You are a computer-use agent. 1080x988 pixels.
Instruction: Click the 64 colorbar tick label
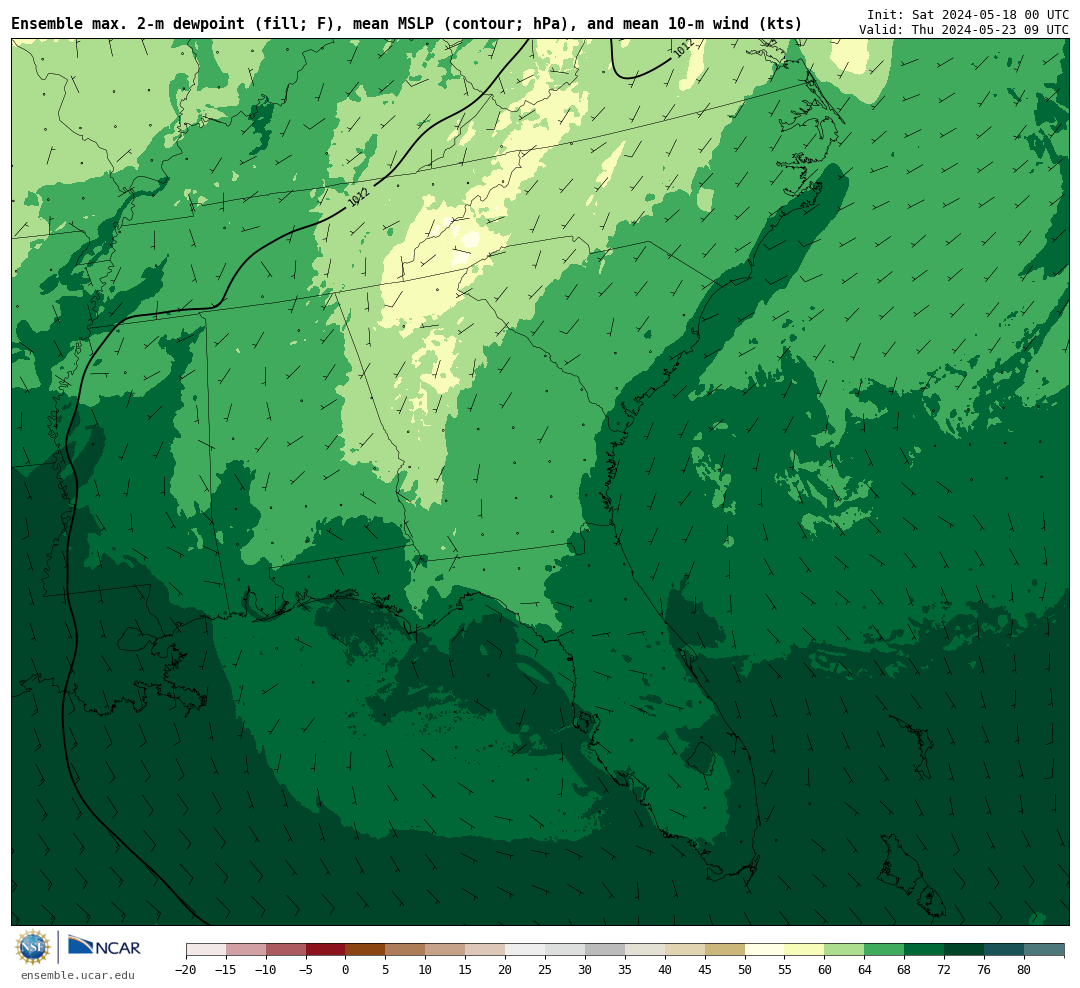pos(865,970)
